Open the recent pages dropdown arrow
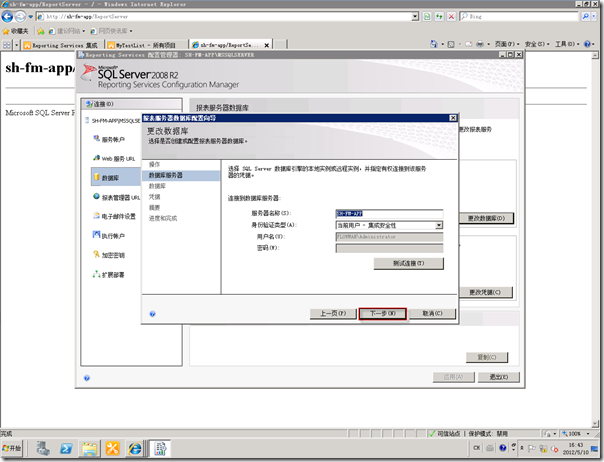 point(30,17)
